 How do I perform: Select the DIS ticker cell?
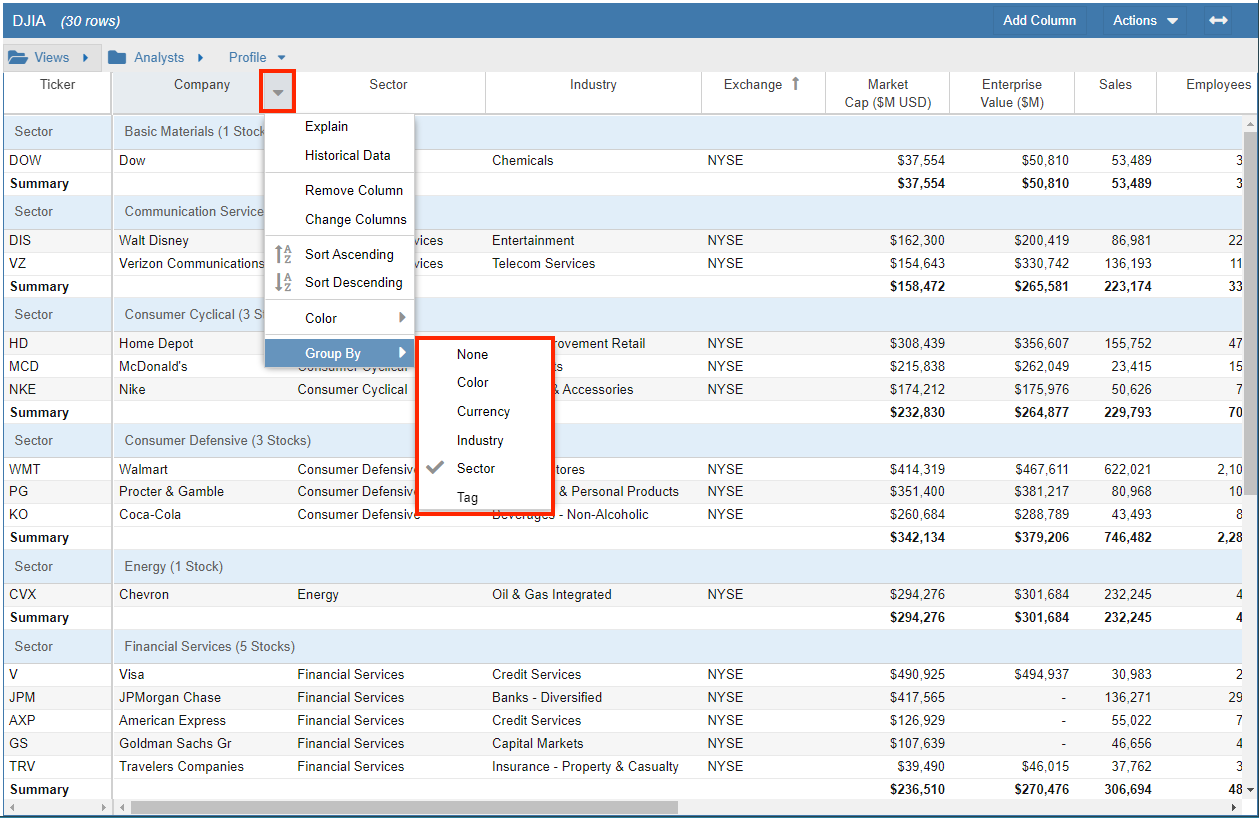click(x=58, y=240)
